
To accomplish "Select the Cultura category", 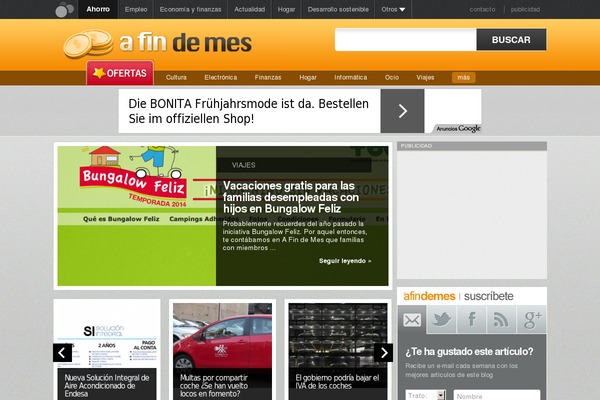I will 176,78.
